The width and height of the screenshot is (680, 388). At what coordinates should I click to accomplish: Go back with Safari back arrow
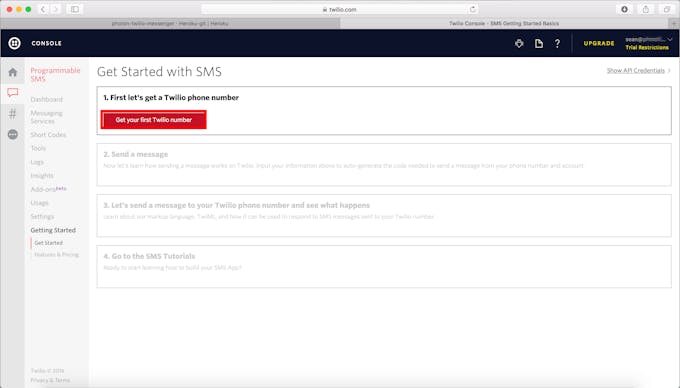pyautogui.click(x=43, y=9)
